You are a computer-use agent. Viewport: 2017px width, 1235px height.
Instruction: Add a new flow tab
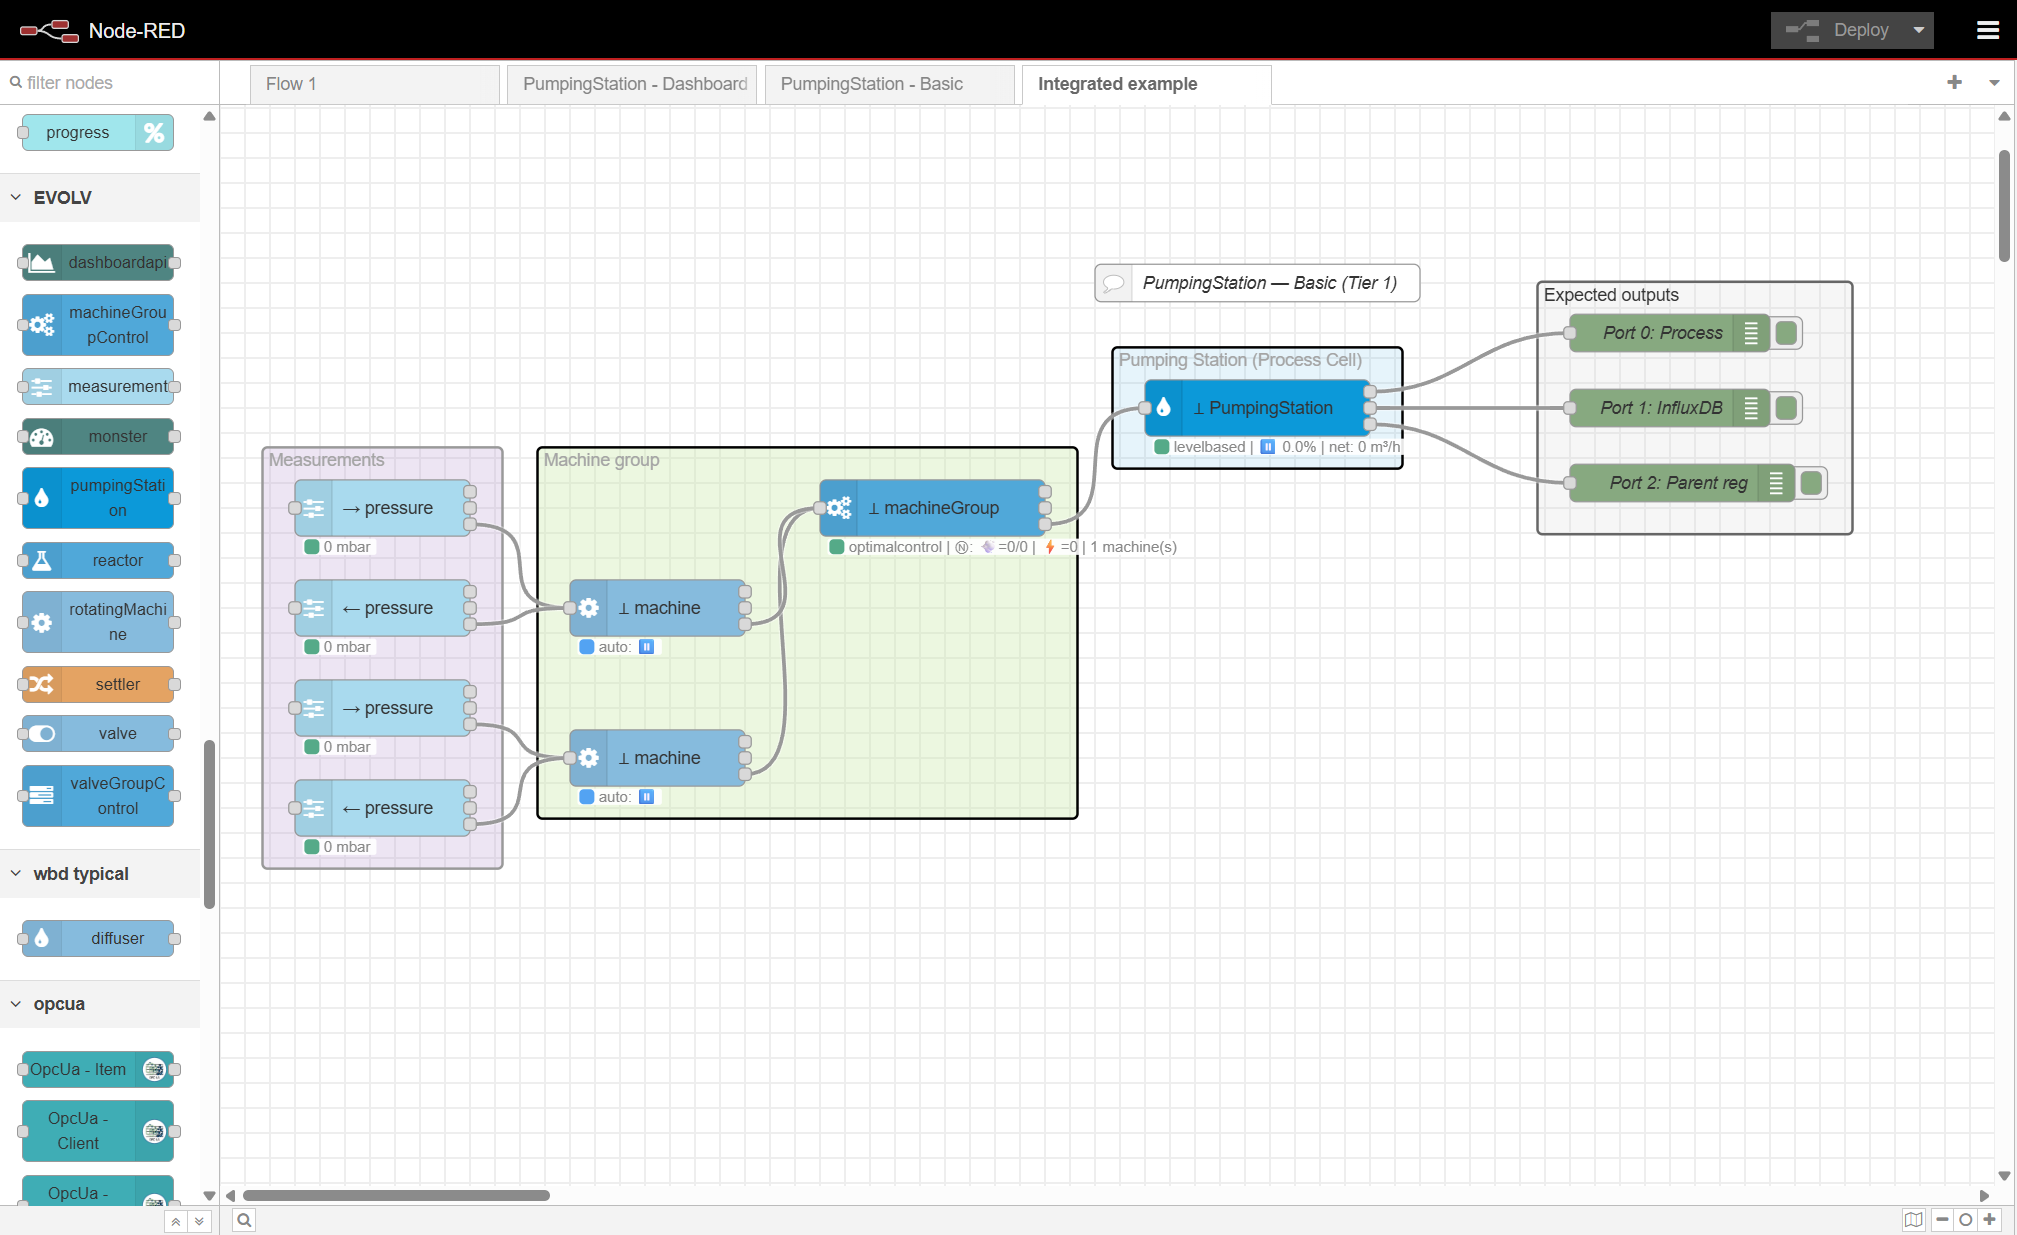coord(1954,83)
